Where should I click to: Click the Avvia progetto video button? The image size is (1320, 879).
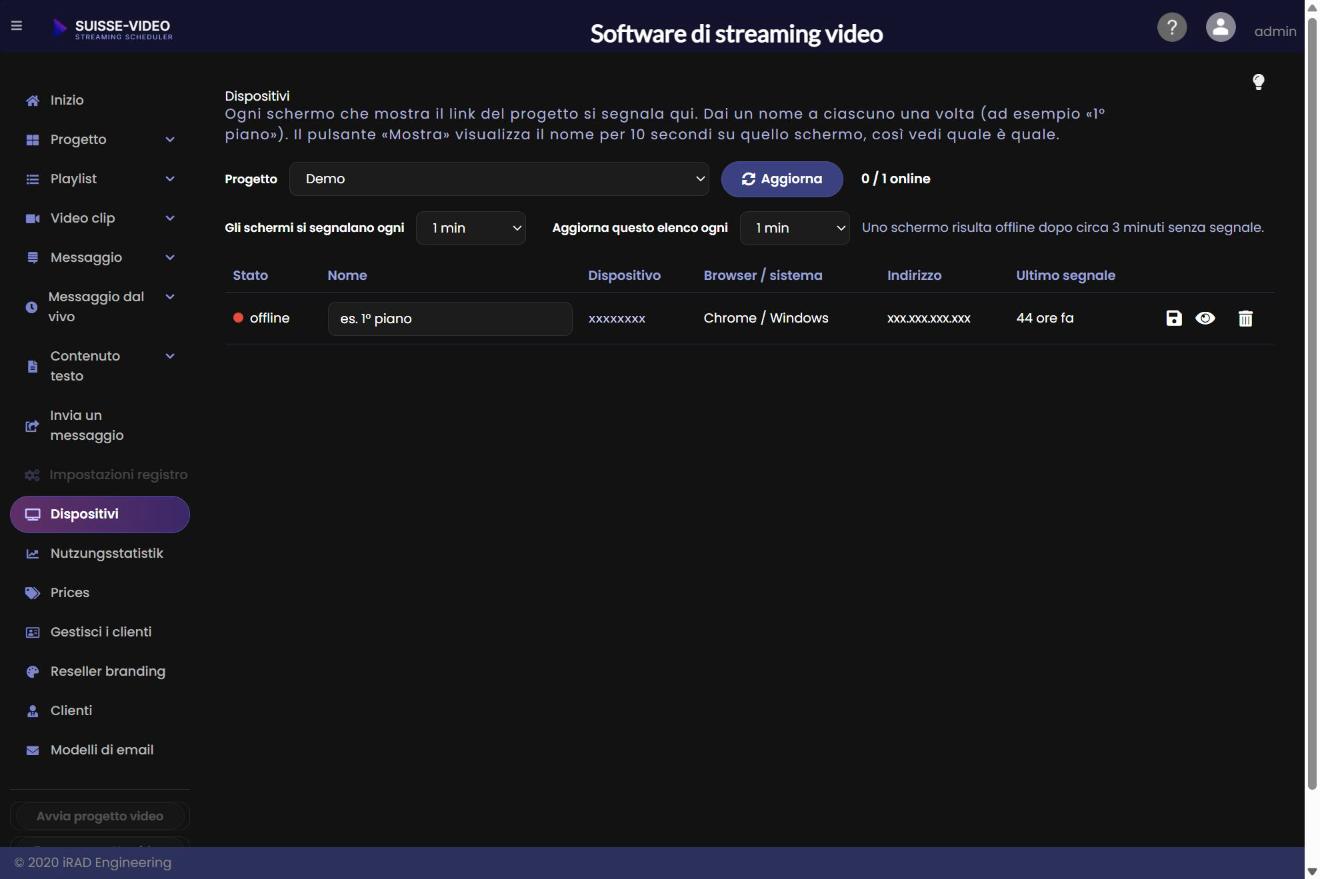tap(100, 816)
